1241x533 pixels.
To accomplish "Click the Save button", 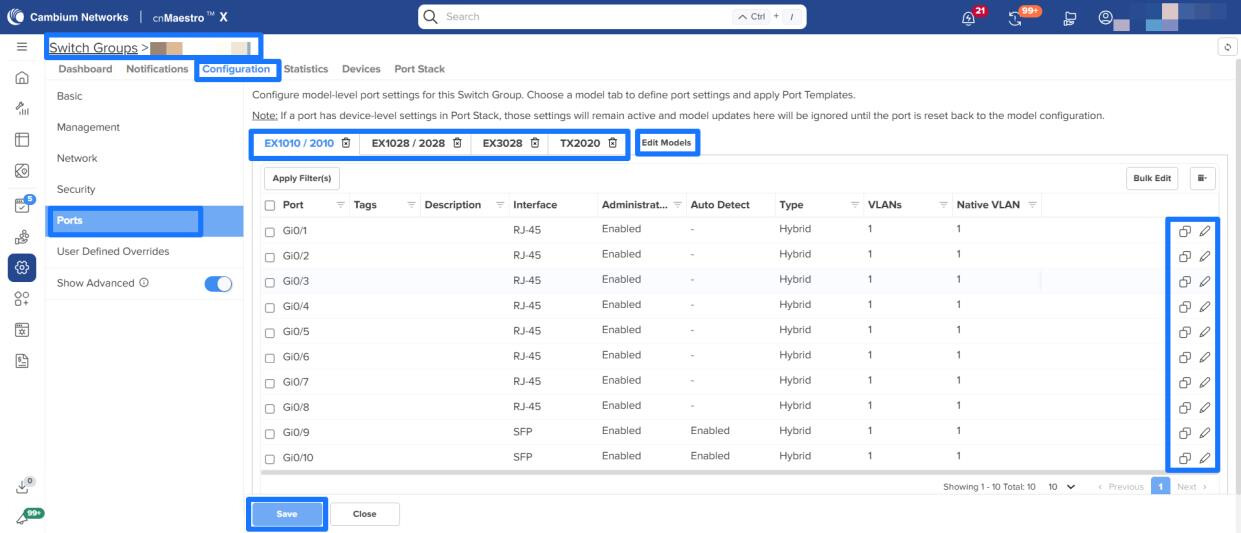I will pyautogui.click(x=287, y=514).
